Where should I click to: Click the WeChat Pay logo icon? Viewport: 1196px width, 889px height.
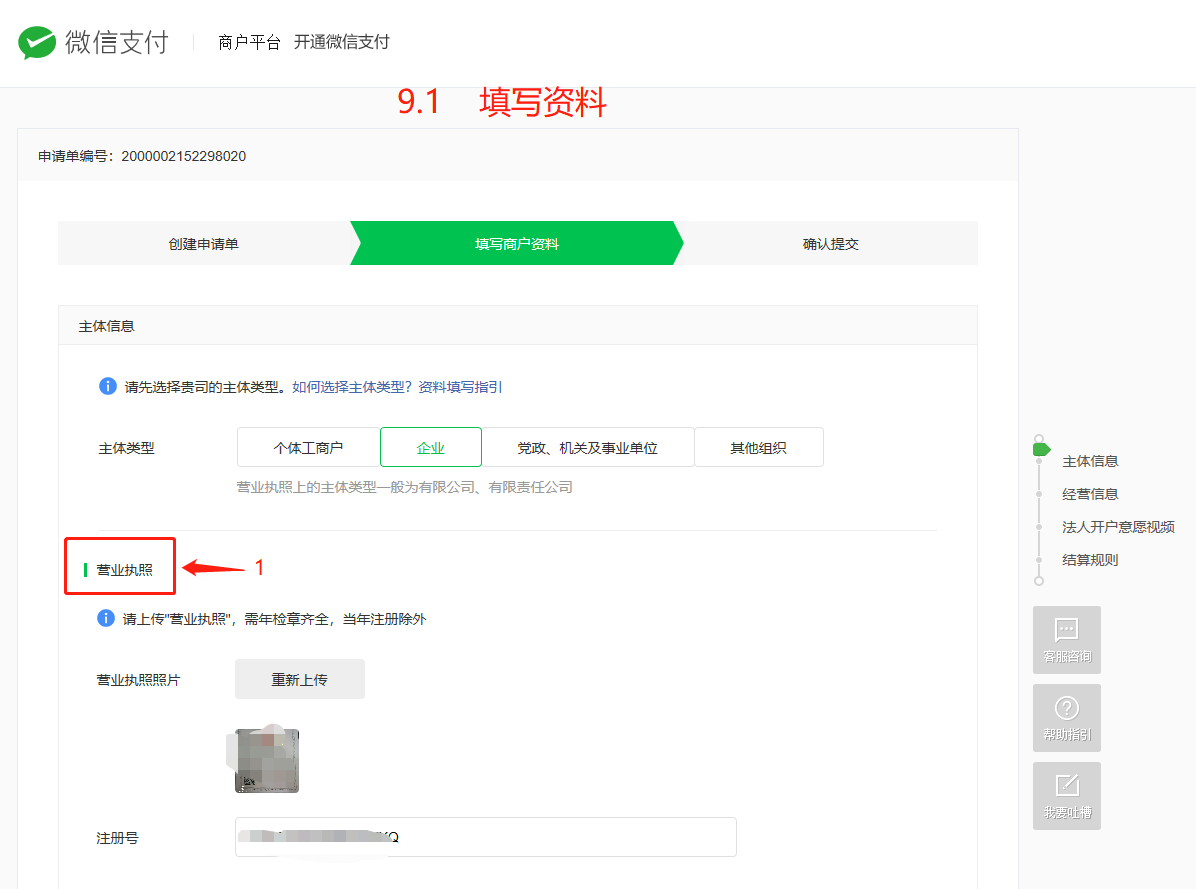pos(37,43)
